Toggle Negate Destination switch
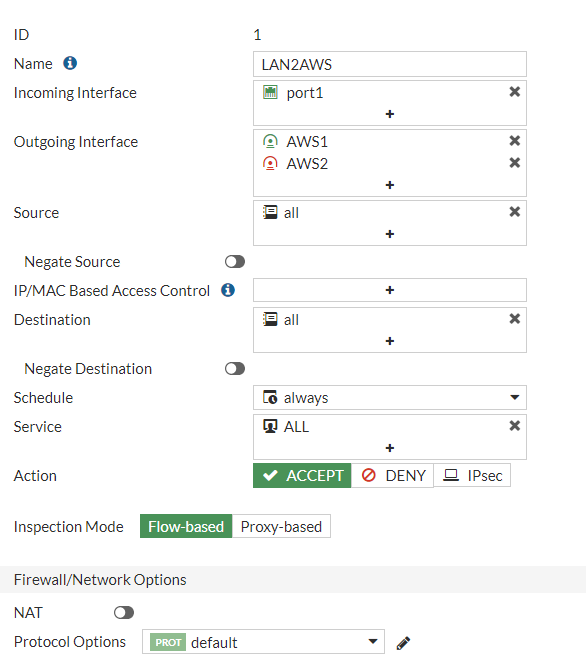This screenshot has width=586, height=672. click(x=235, y=369)
